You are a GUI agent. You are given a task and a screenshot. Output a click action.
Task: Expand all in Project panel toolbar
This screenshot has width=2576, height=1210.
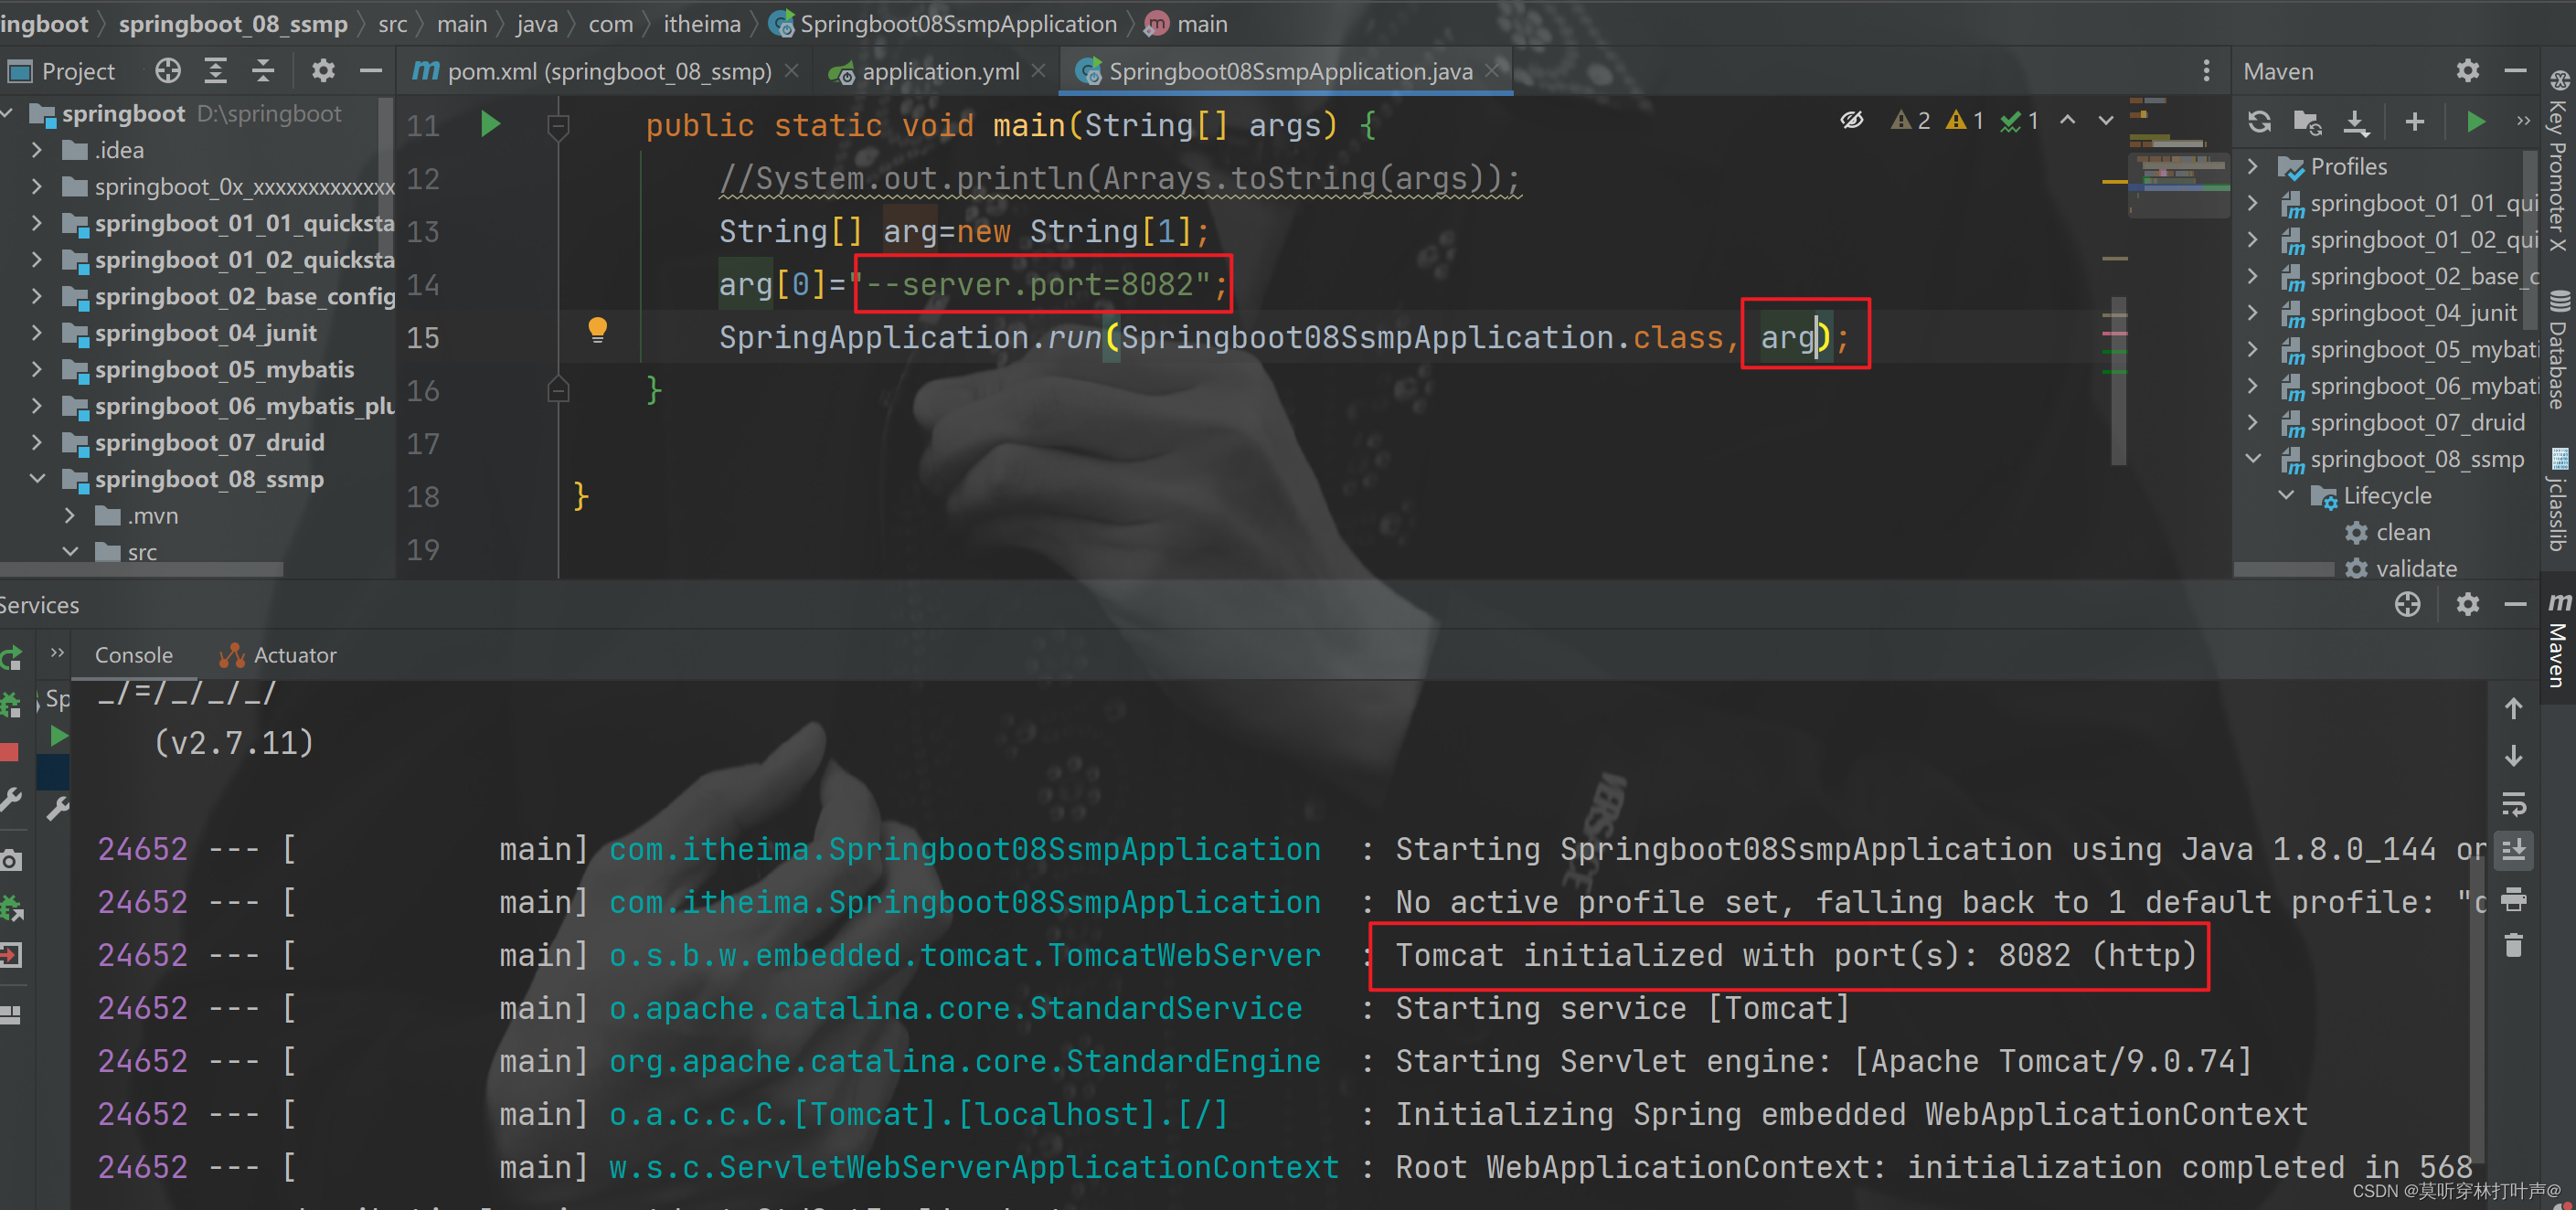pos(215,71)
